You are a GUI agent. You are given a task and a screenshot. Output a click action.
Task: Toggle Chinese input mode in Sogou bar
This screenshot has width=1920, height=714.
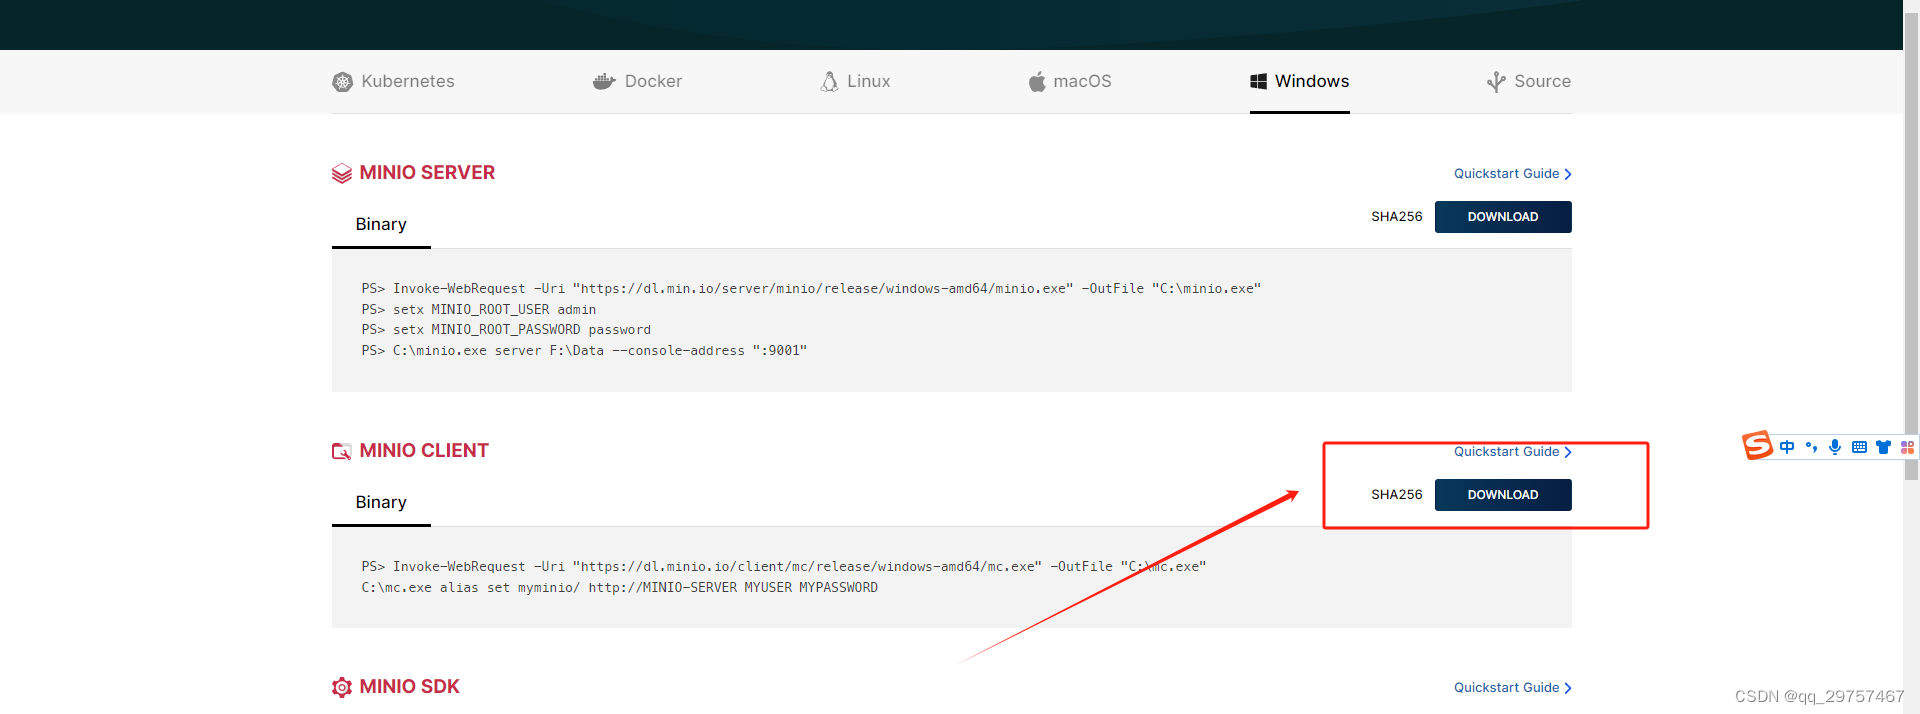pyautogui.click(x=1787, y=447)
